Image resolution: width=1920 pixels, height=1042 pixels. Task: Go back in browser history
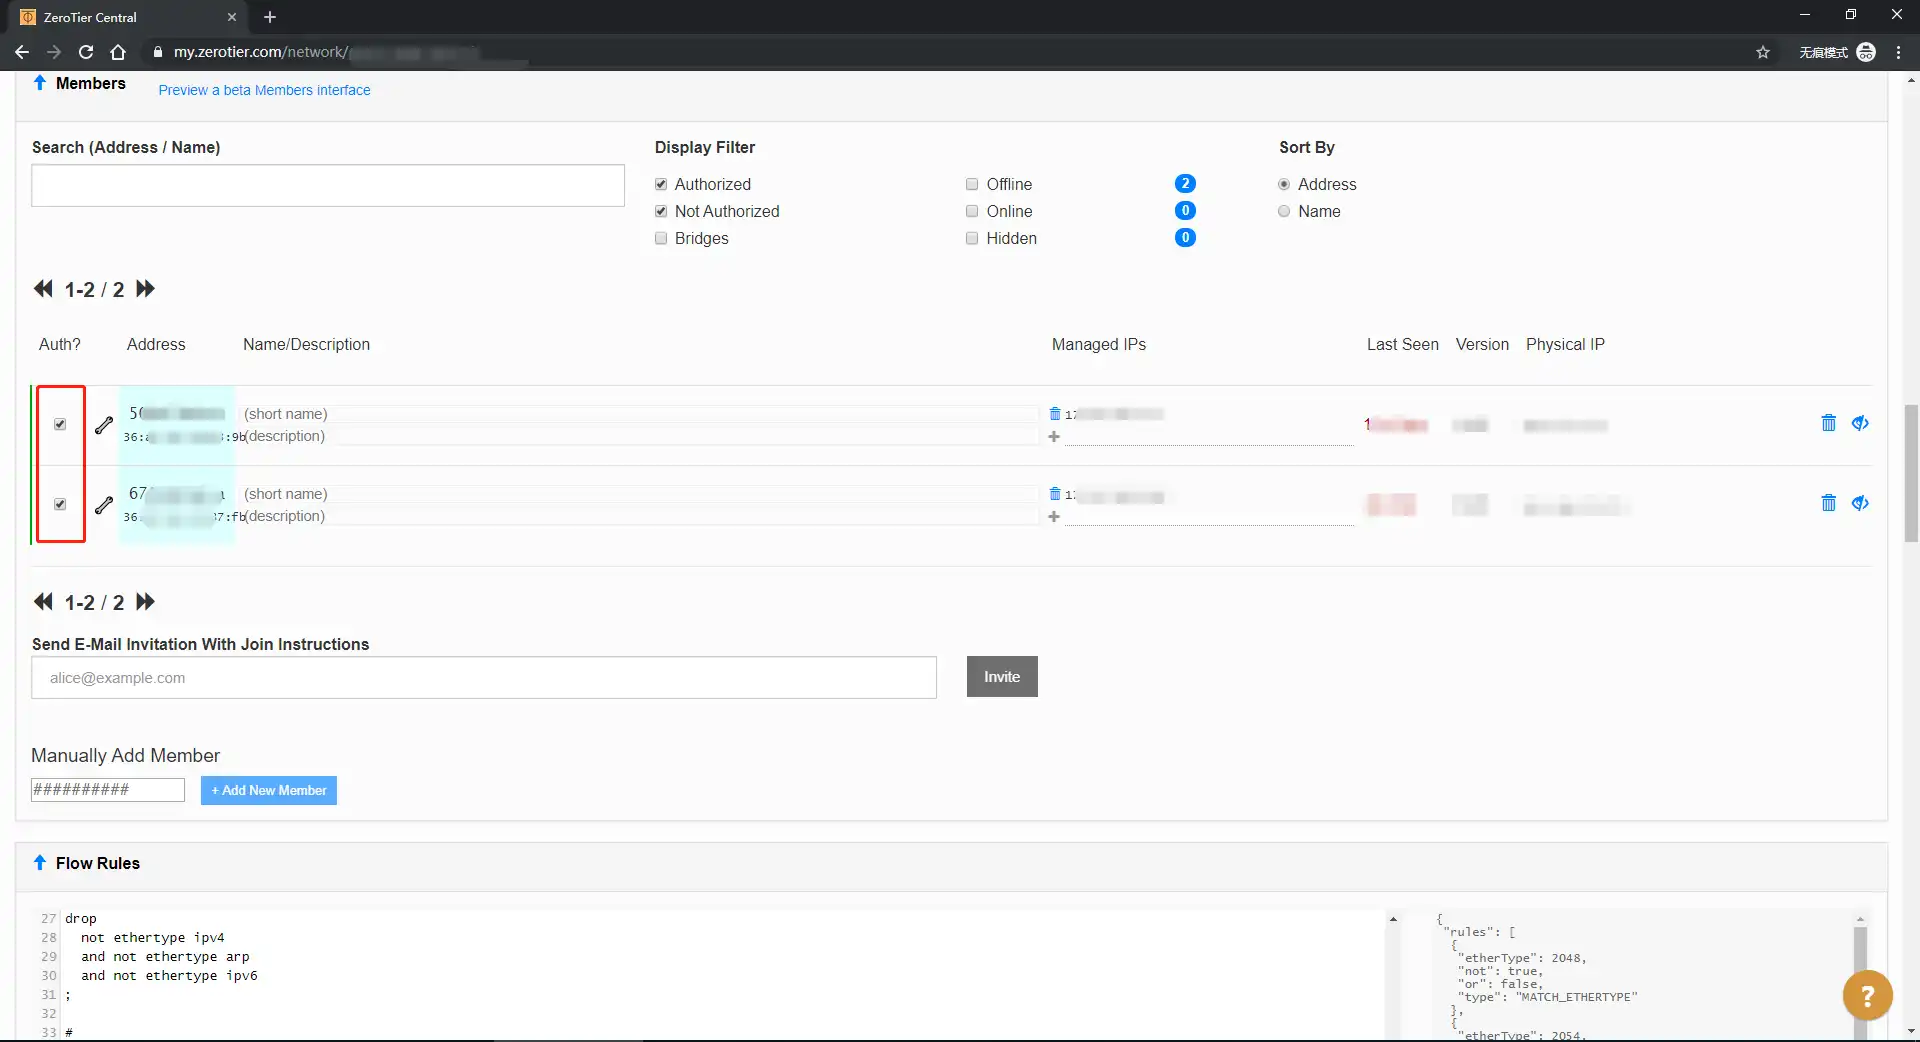[22, 52]
